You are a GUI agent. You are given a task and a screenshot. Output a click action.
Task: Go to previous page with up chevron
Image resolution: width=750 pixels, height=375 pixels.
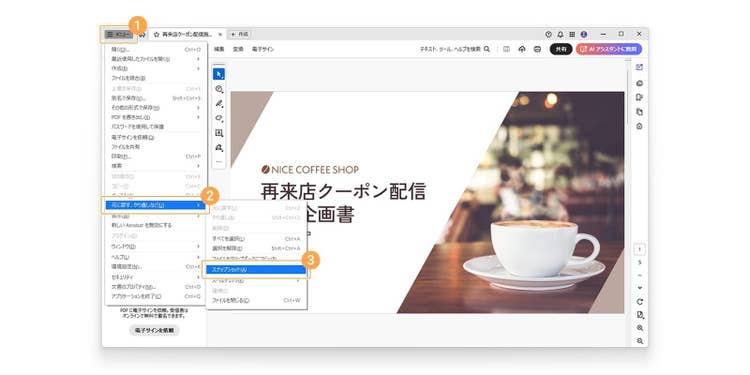tap(640, 276)
